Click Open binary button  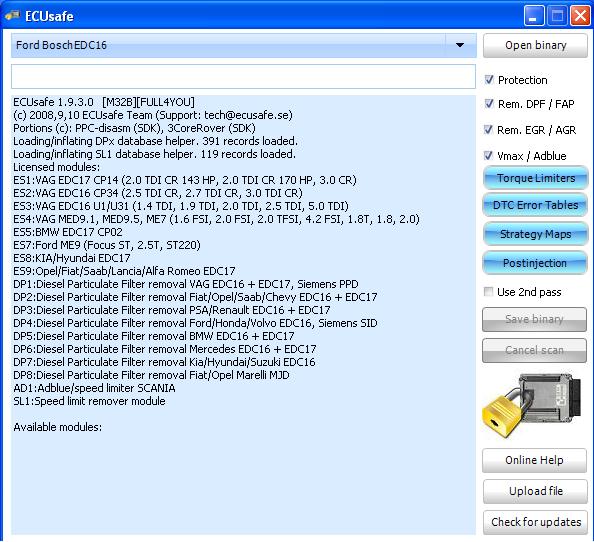click(x=535, y=45)
